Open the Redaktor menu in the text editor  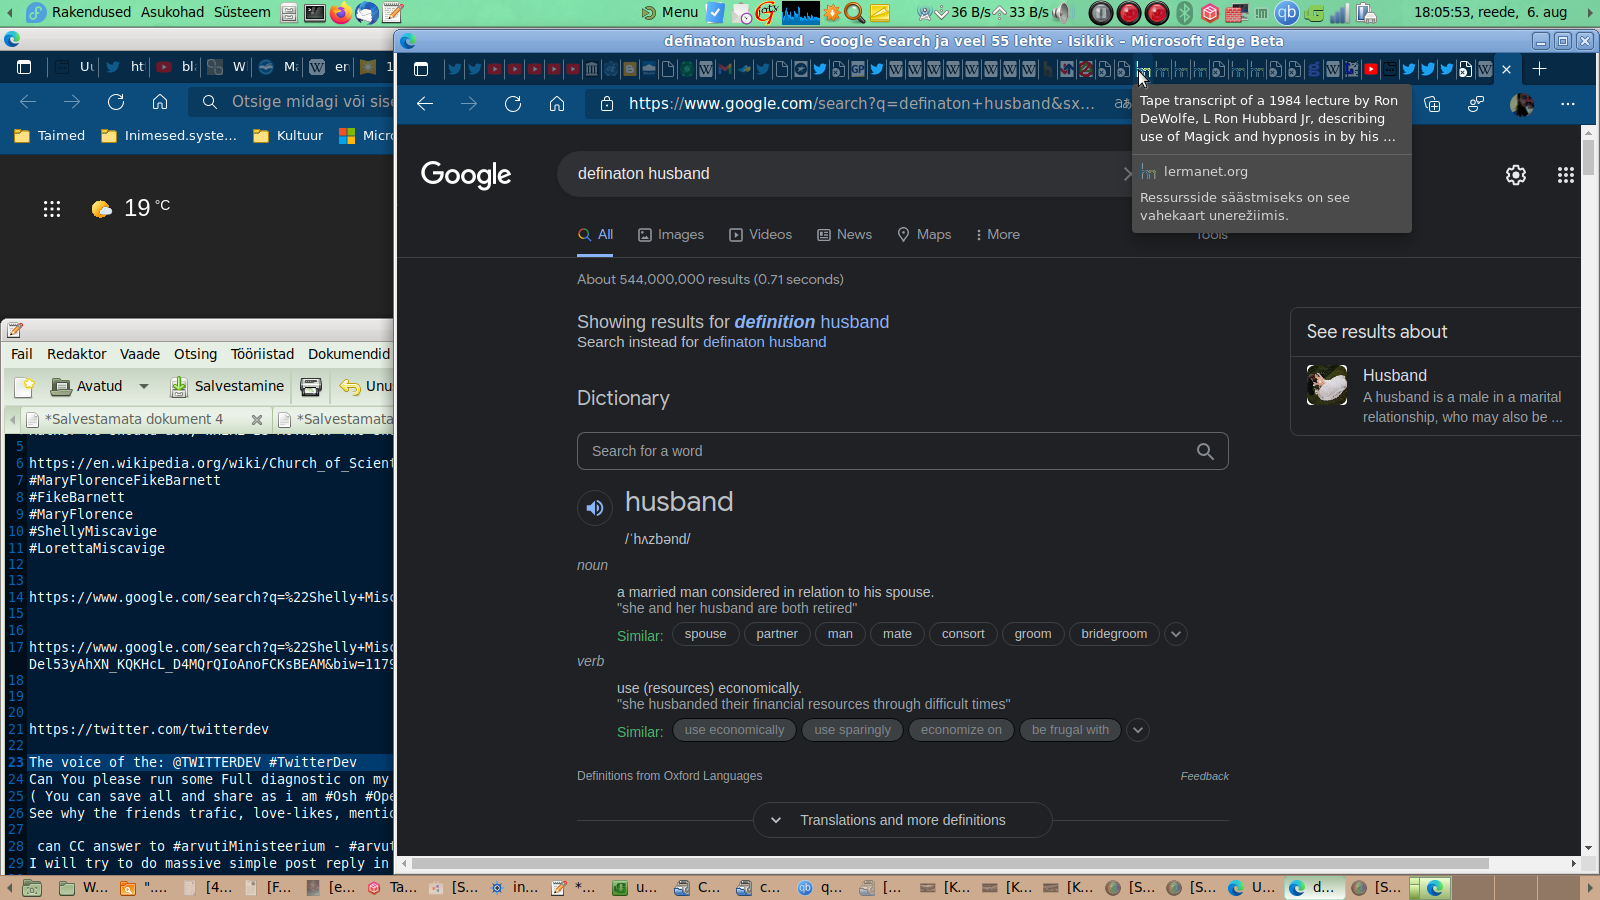77,354
